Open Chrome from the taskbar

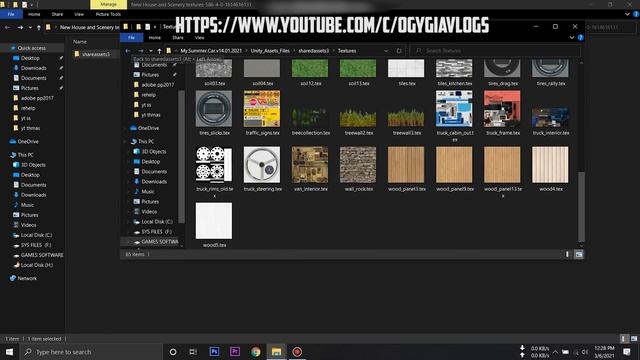pyautogui.click(x=256, y=352)
